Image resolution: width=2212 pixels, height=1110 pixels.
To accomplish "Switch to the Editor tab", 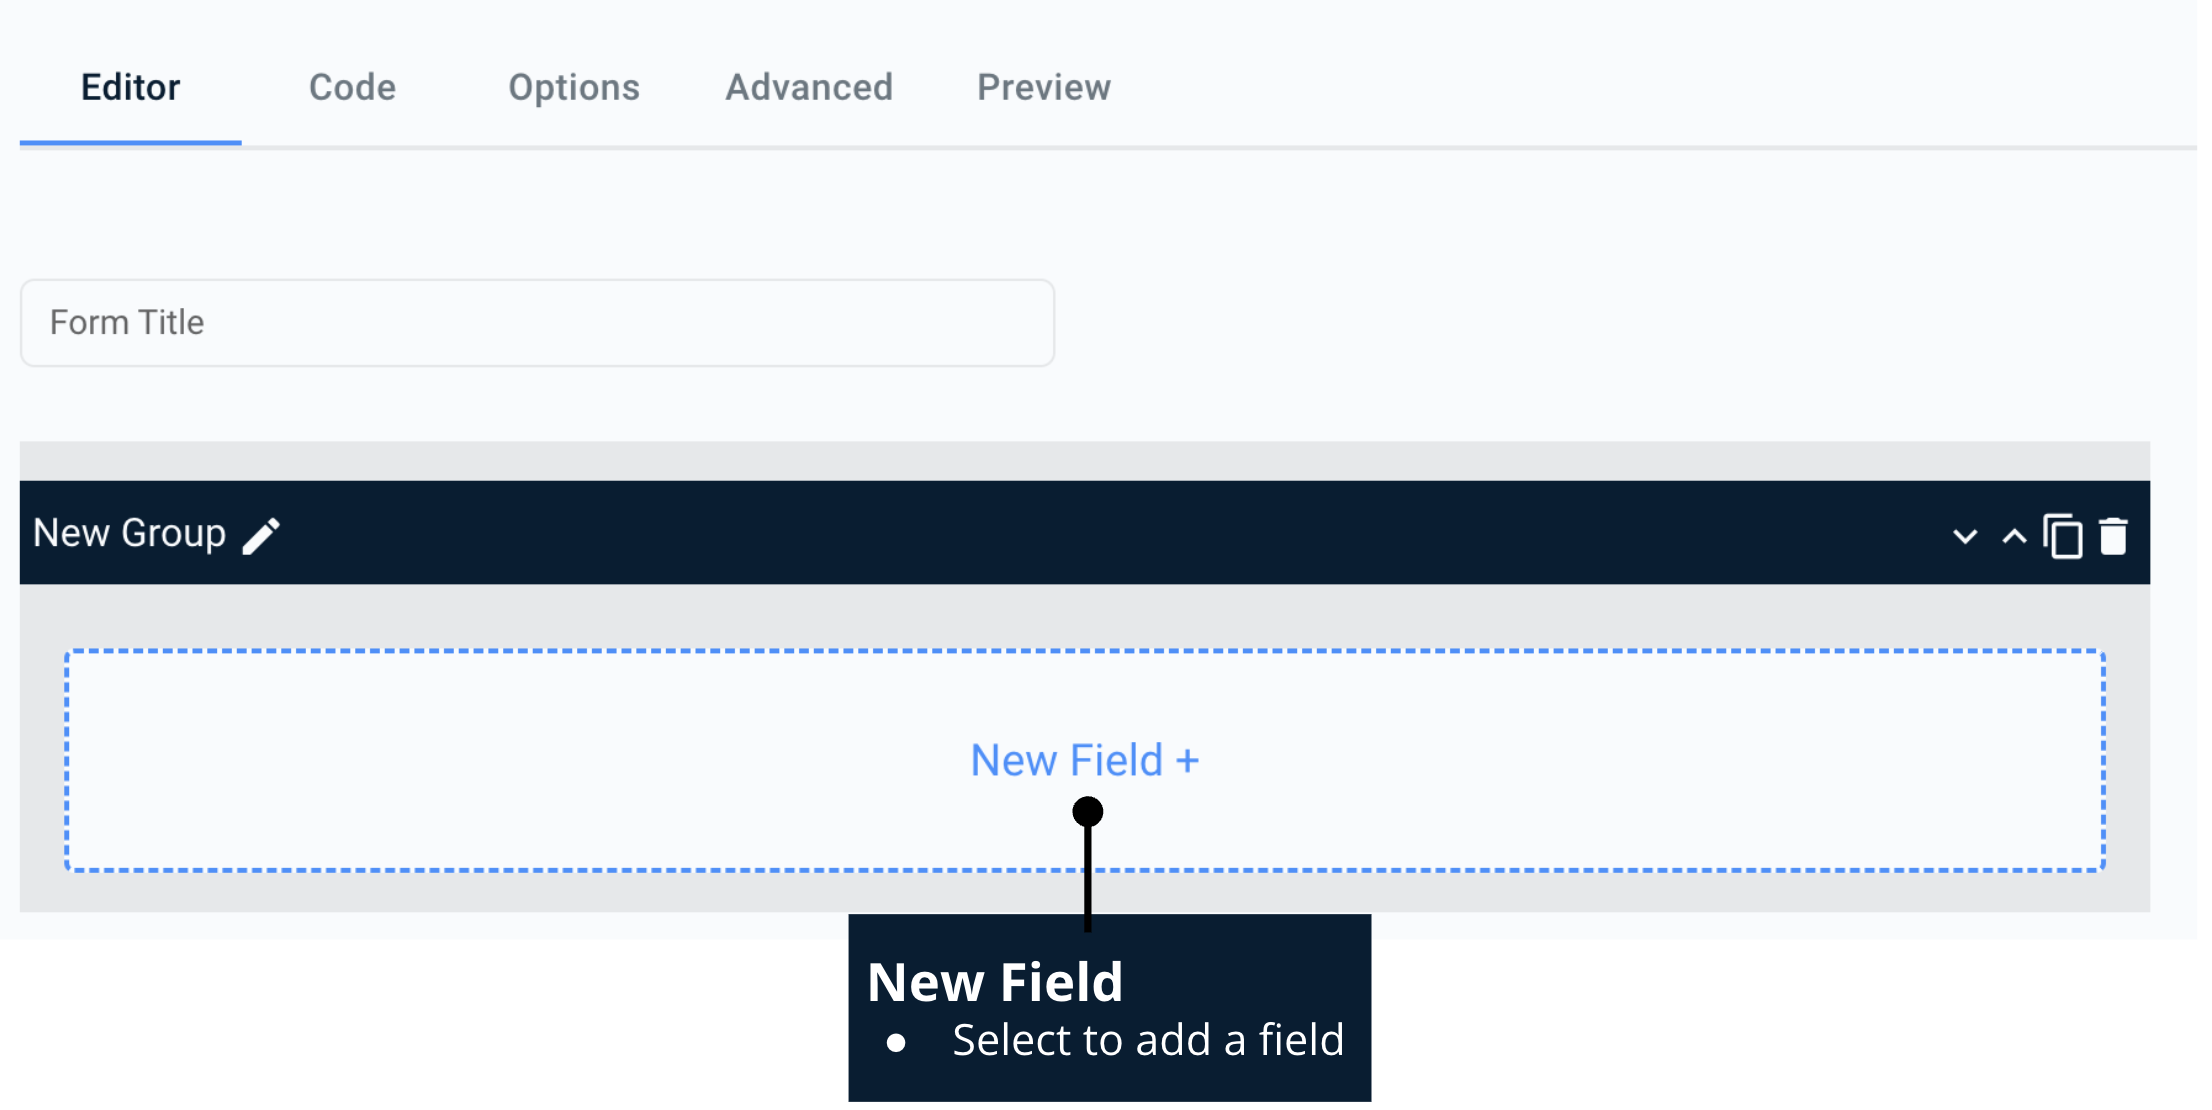I will 130,88.
